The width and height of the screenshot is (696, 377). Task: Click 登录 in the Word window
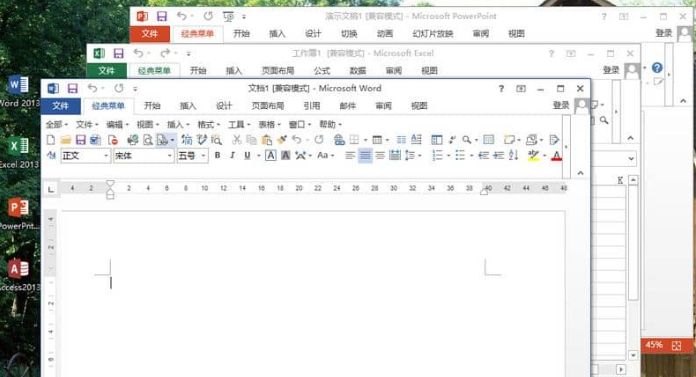pos(561,105)
